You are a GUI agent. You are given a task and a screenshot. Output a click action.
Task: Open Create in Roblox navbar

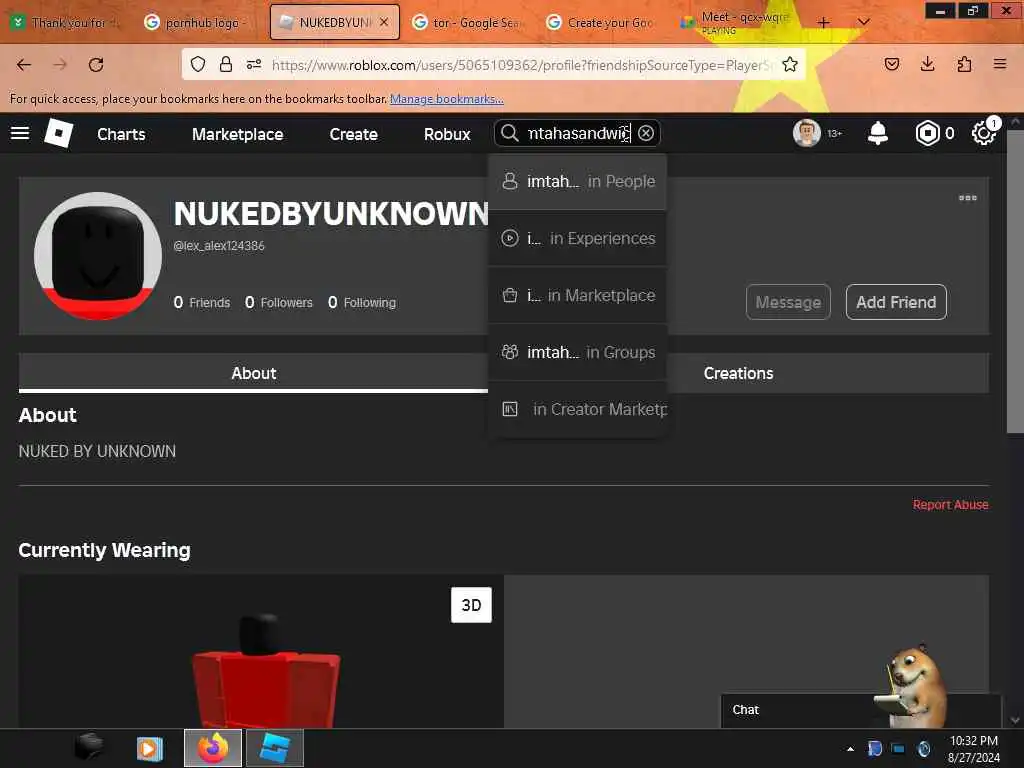pyautogui.click(x=353, y=134)
